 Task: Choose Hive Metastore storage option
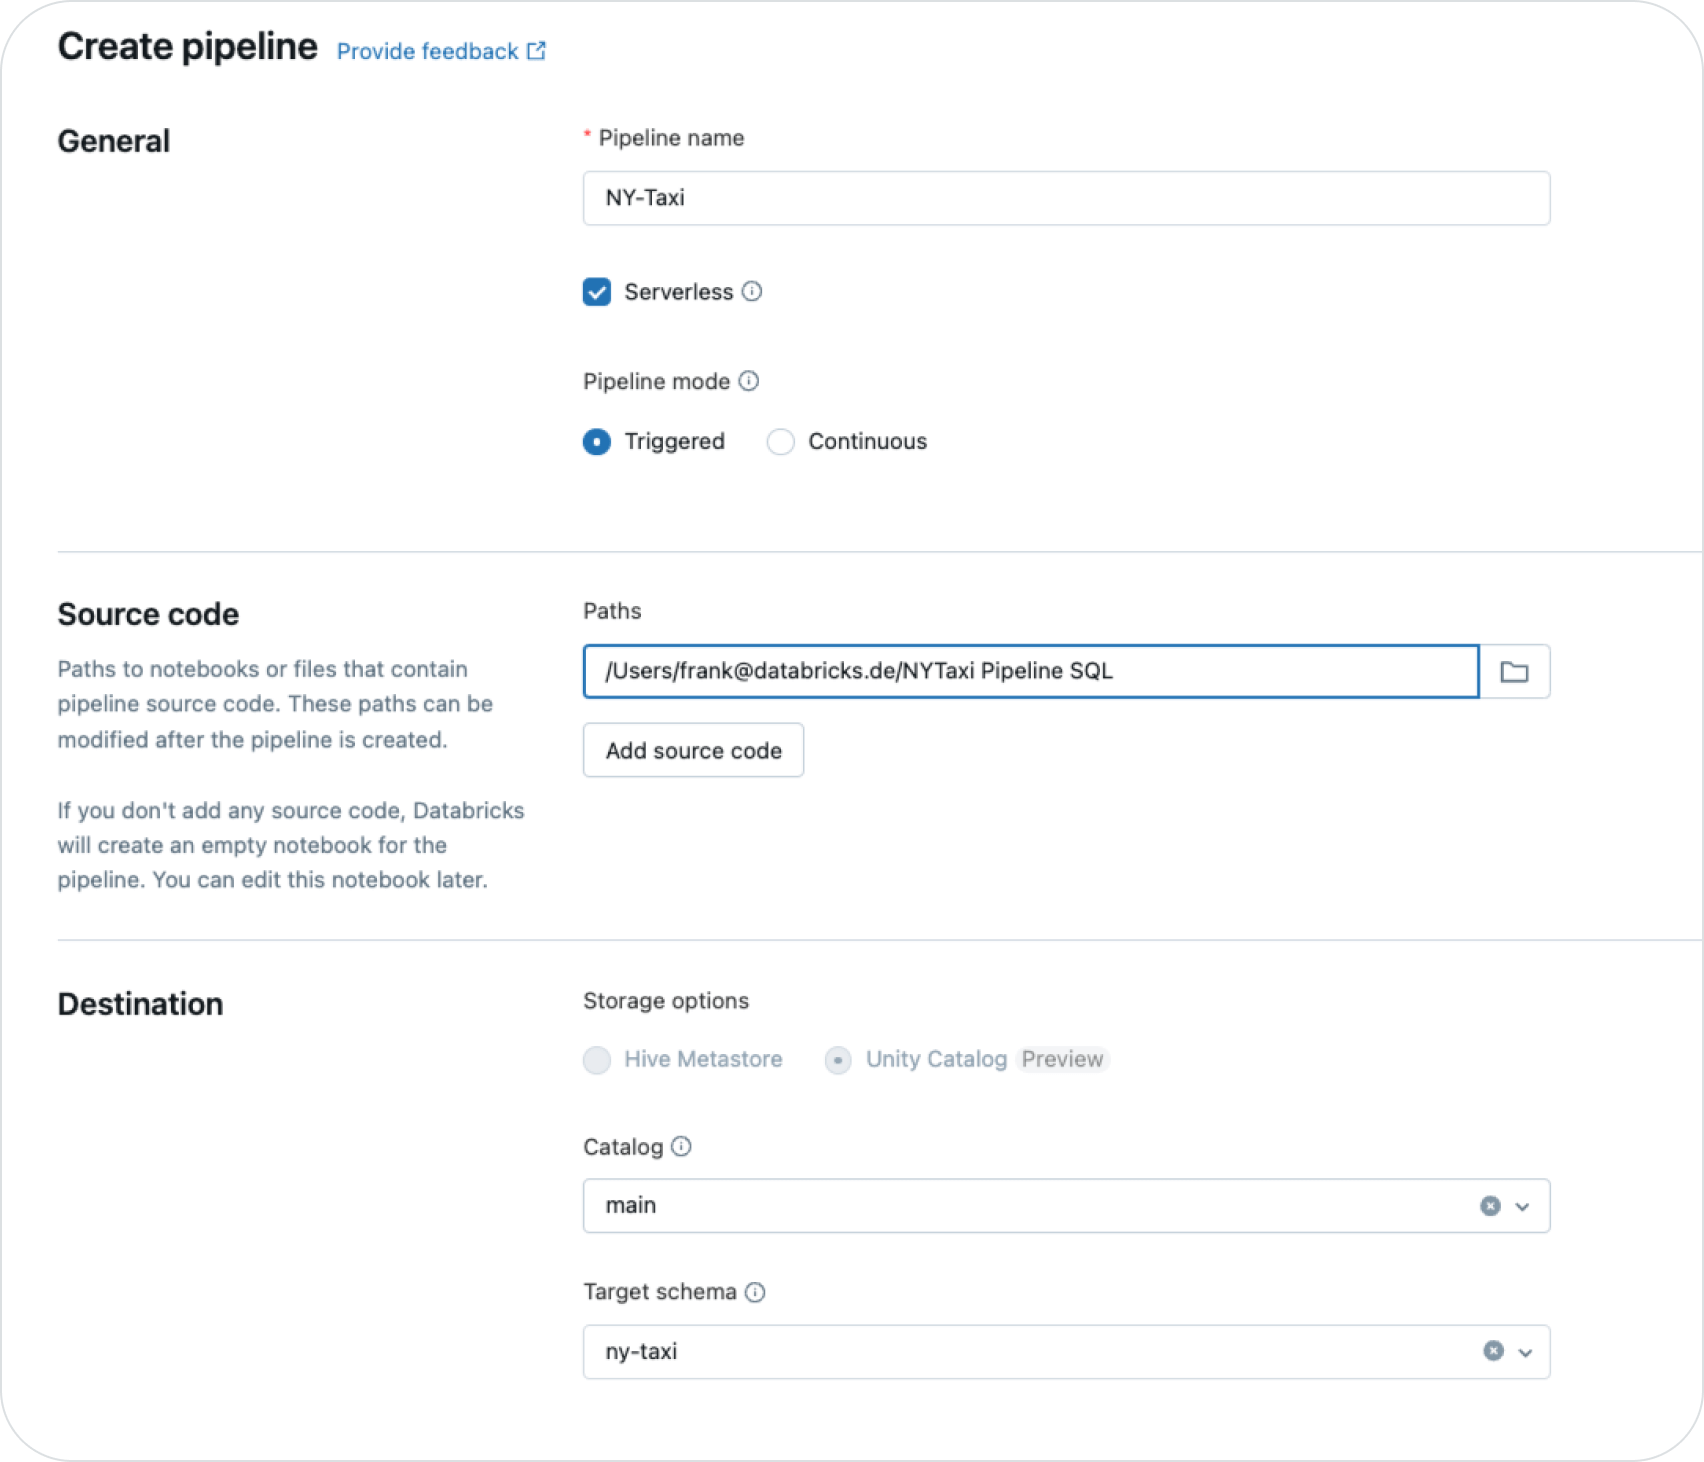tap(597, 1060)
